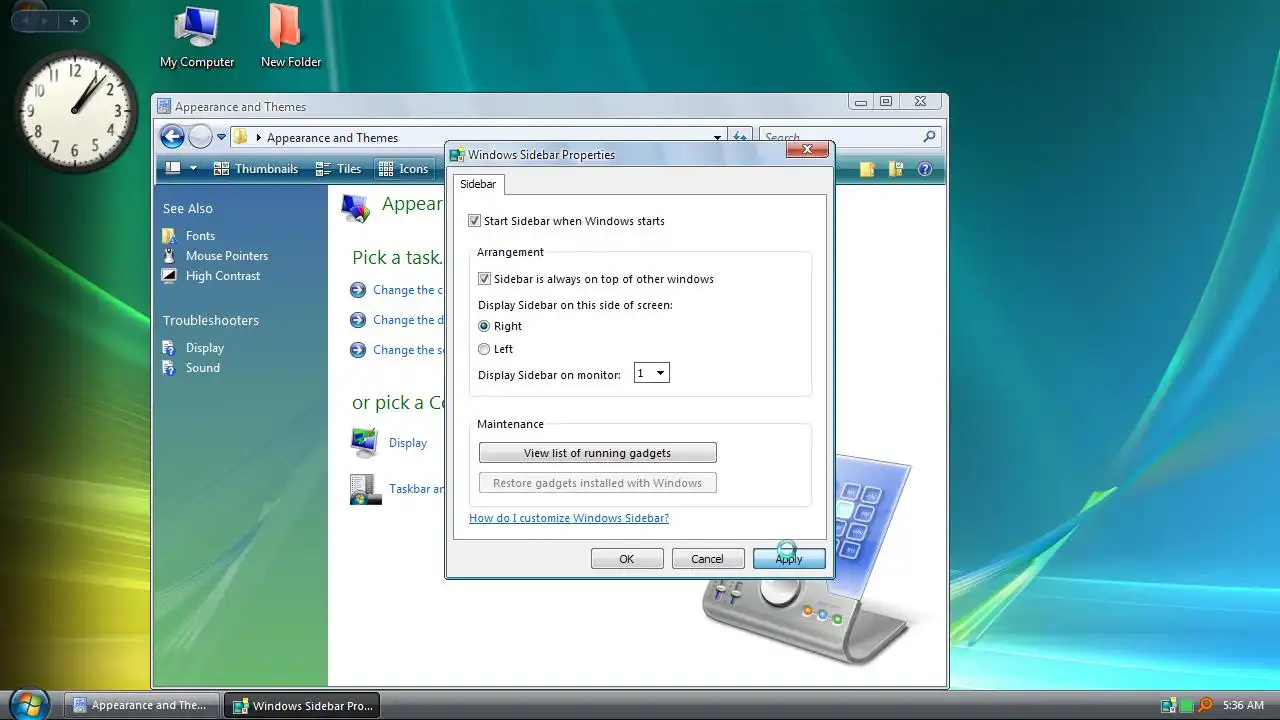
Task: Select the Sidebar tab in properties dialog
Action: [478, 184]
